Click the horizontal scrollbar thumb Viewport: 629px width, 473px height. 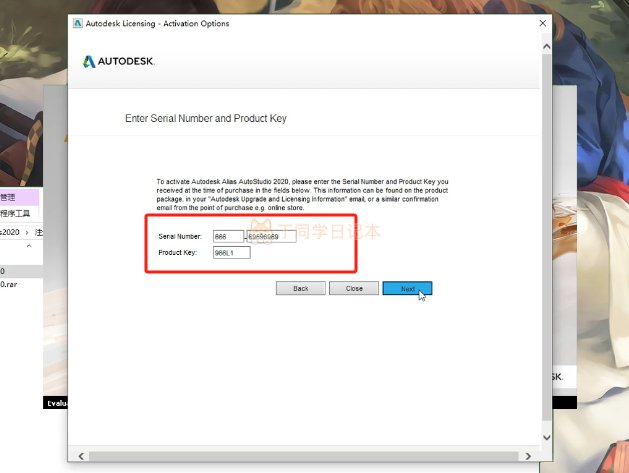pos(304,456)
